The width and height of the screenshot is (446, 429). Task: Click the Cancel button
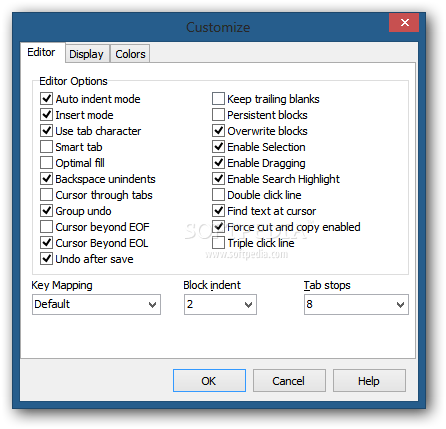[x=289, y=380]
